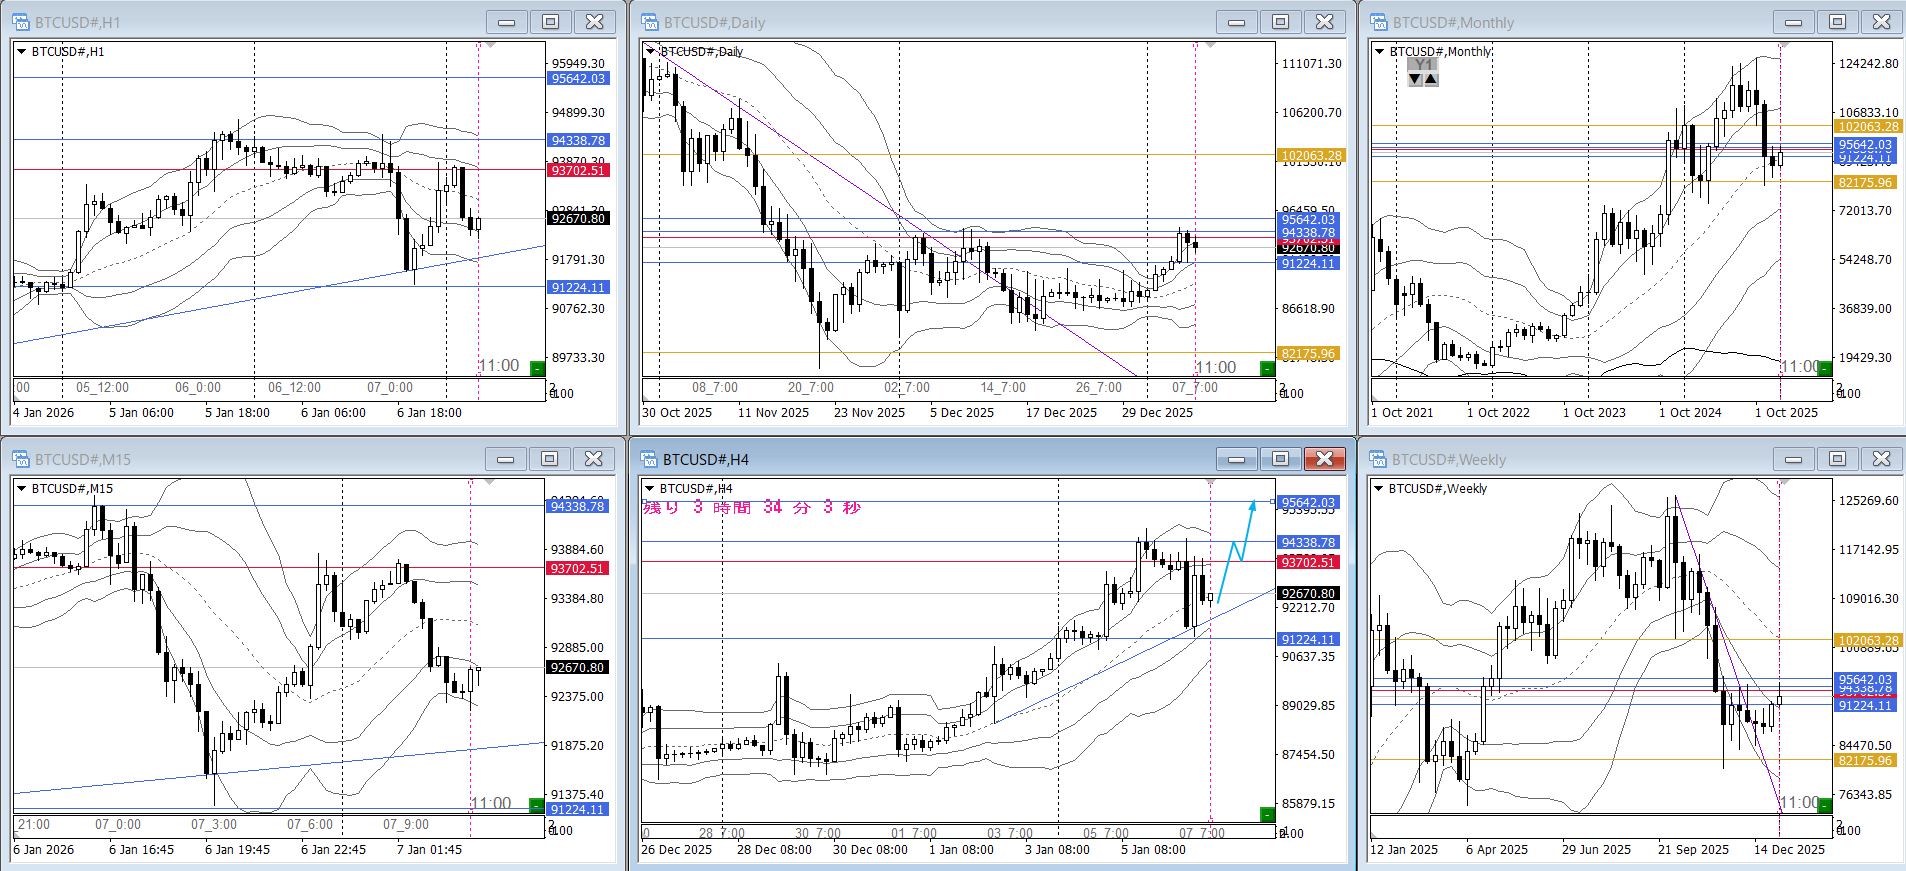The width and height of the screenshot is (1906, 871).
Task: Click the chart icon in BTCUSD#,Daily title bar
Action: 650,22
